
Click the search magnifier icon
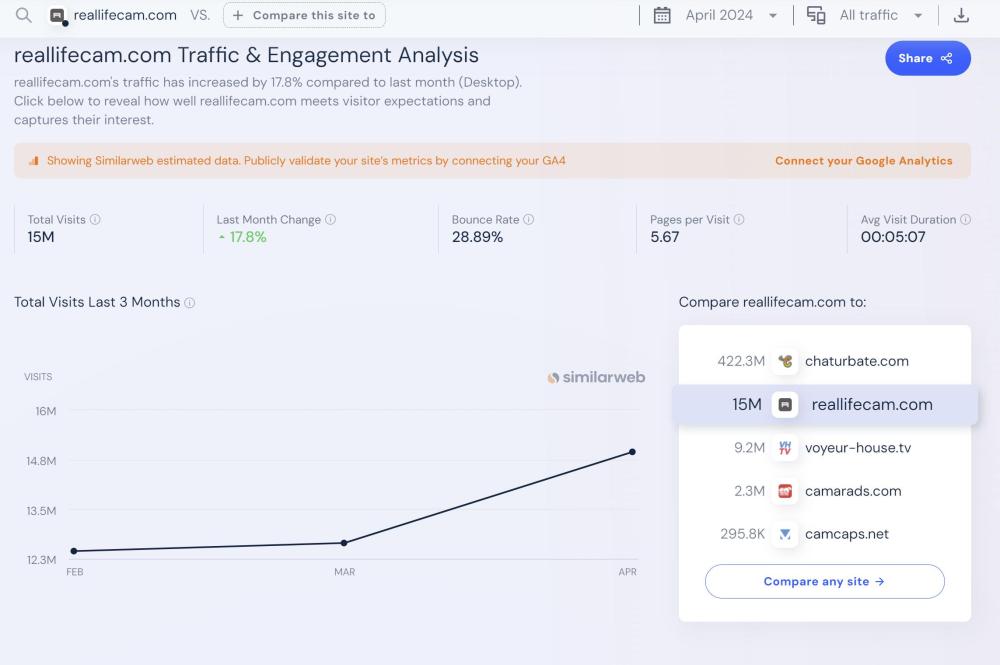coord(24,15)
